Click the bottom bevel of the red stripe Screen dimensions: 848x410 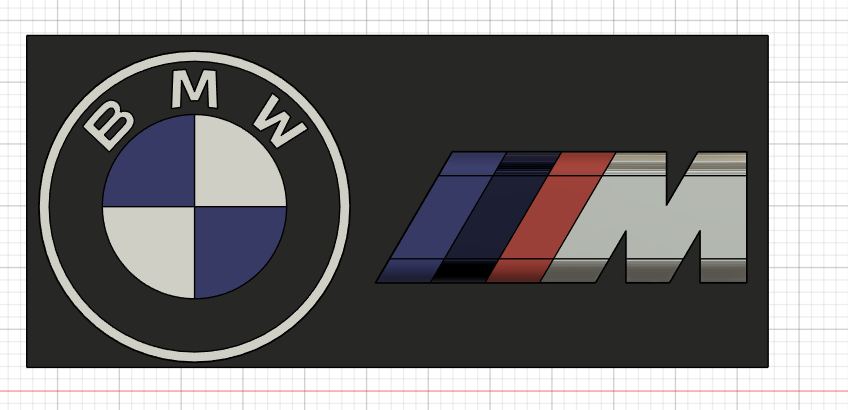tap(519, 270)
